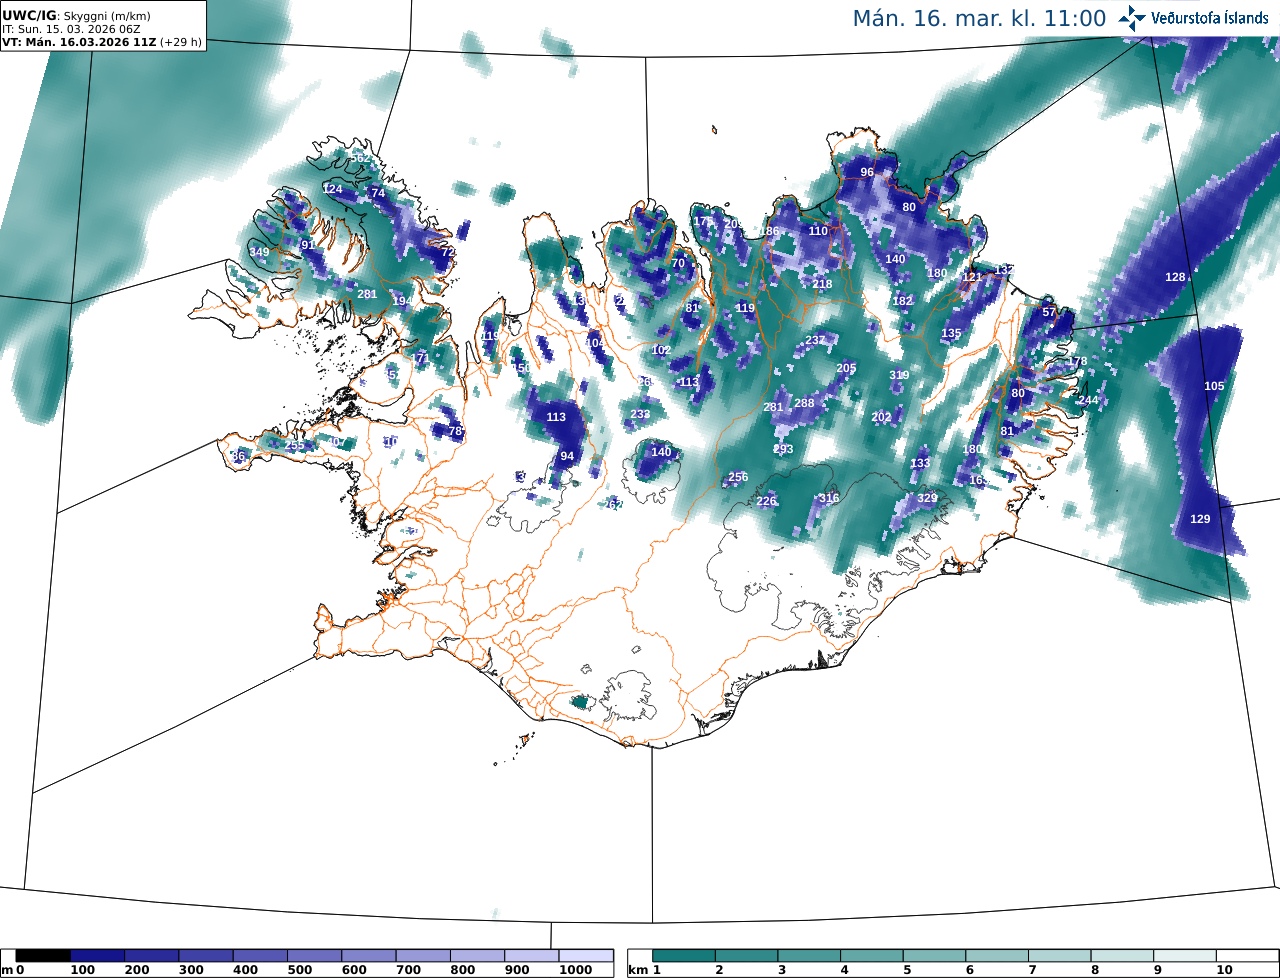Click the 'm 0' label in the metre legend
The height and width of the screenshot is (978, 1280).
(x=13, y=970)
